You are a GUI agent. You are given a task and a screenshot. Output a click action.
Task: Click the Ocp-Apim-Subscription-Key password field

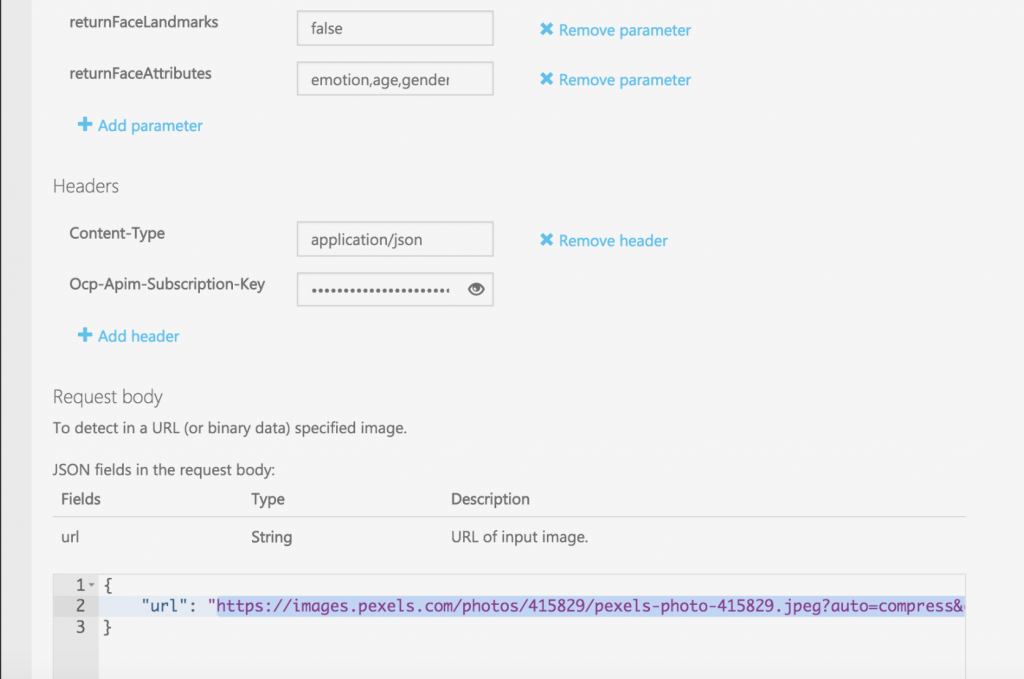tap(380, 289)
